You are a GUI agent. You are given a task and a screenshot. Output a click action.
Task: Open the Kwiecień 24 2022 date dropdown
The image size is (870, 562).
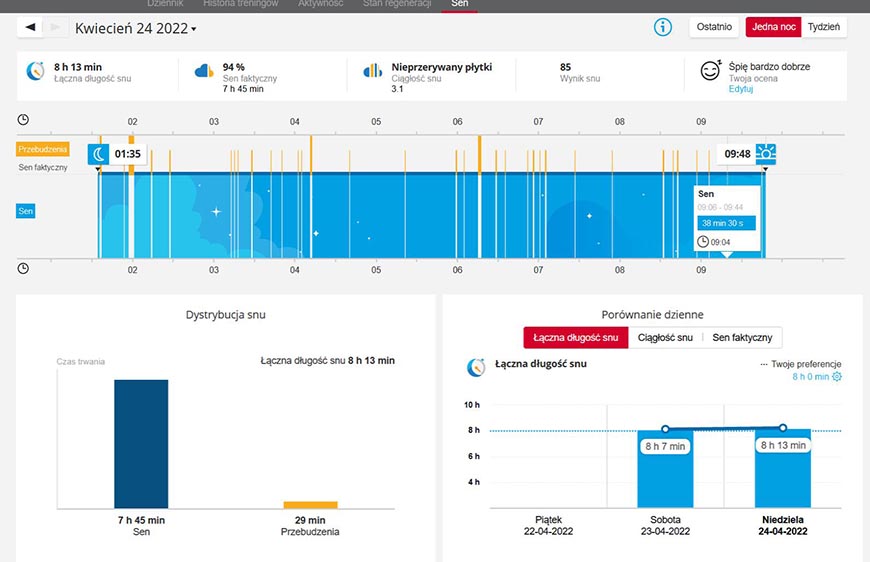[x=136, y=28]
